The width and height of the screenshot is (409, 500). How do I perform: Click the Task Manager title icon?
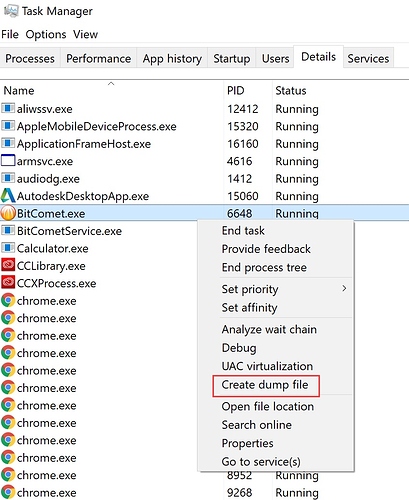[11, 11]
